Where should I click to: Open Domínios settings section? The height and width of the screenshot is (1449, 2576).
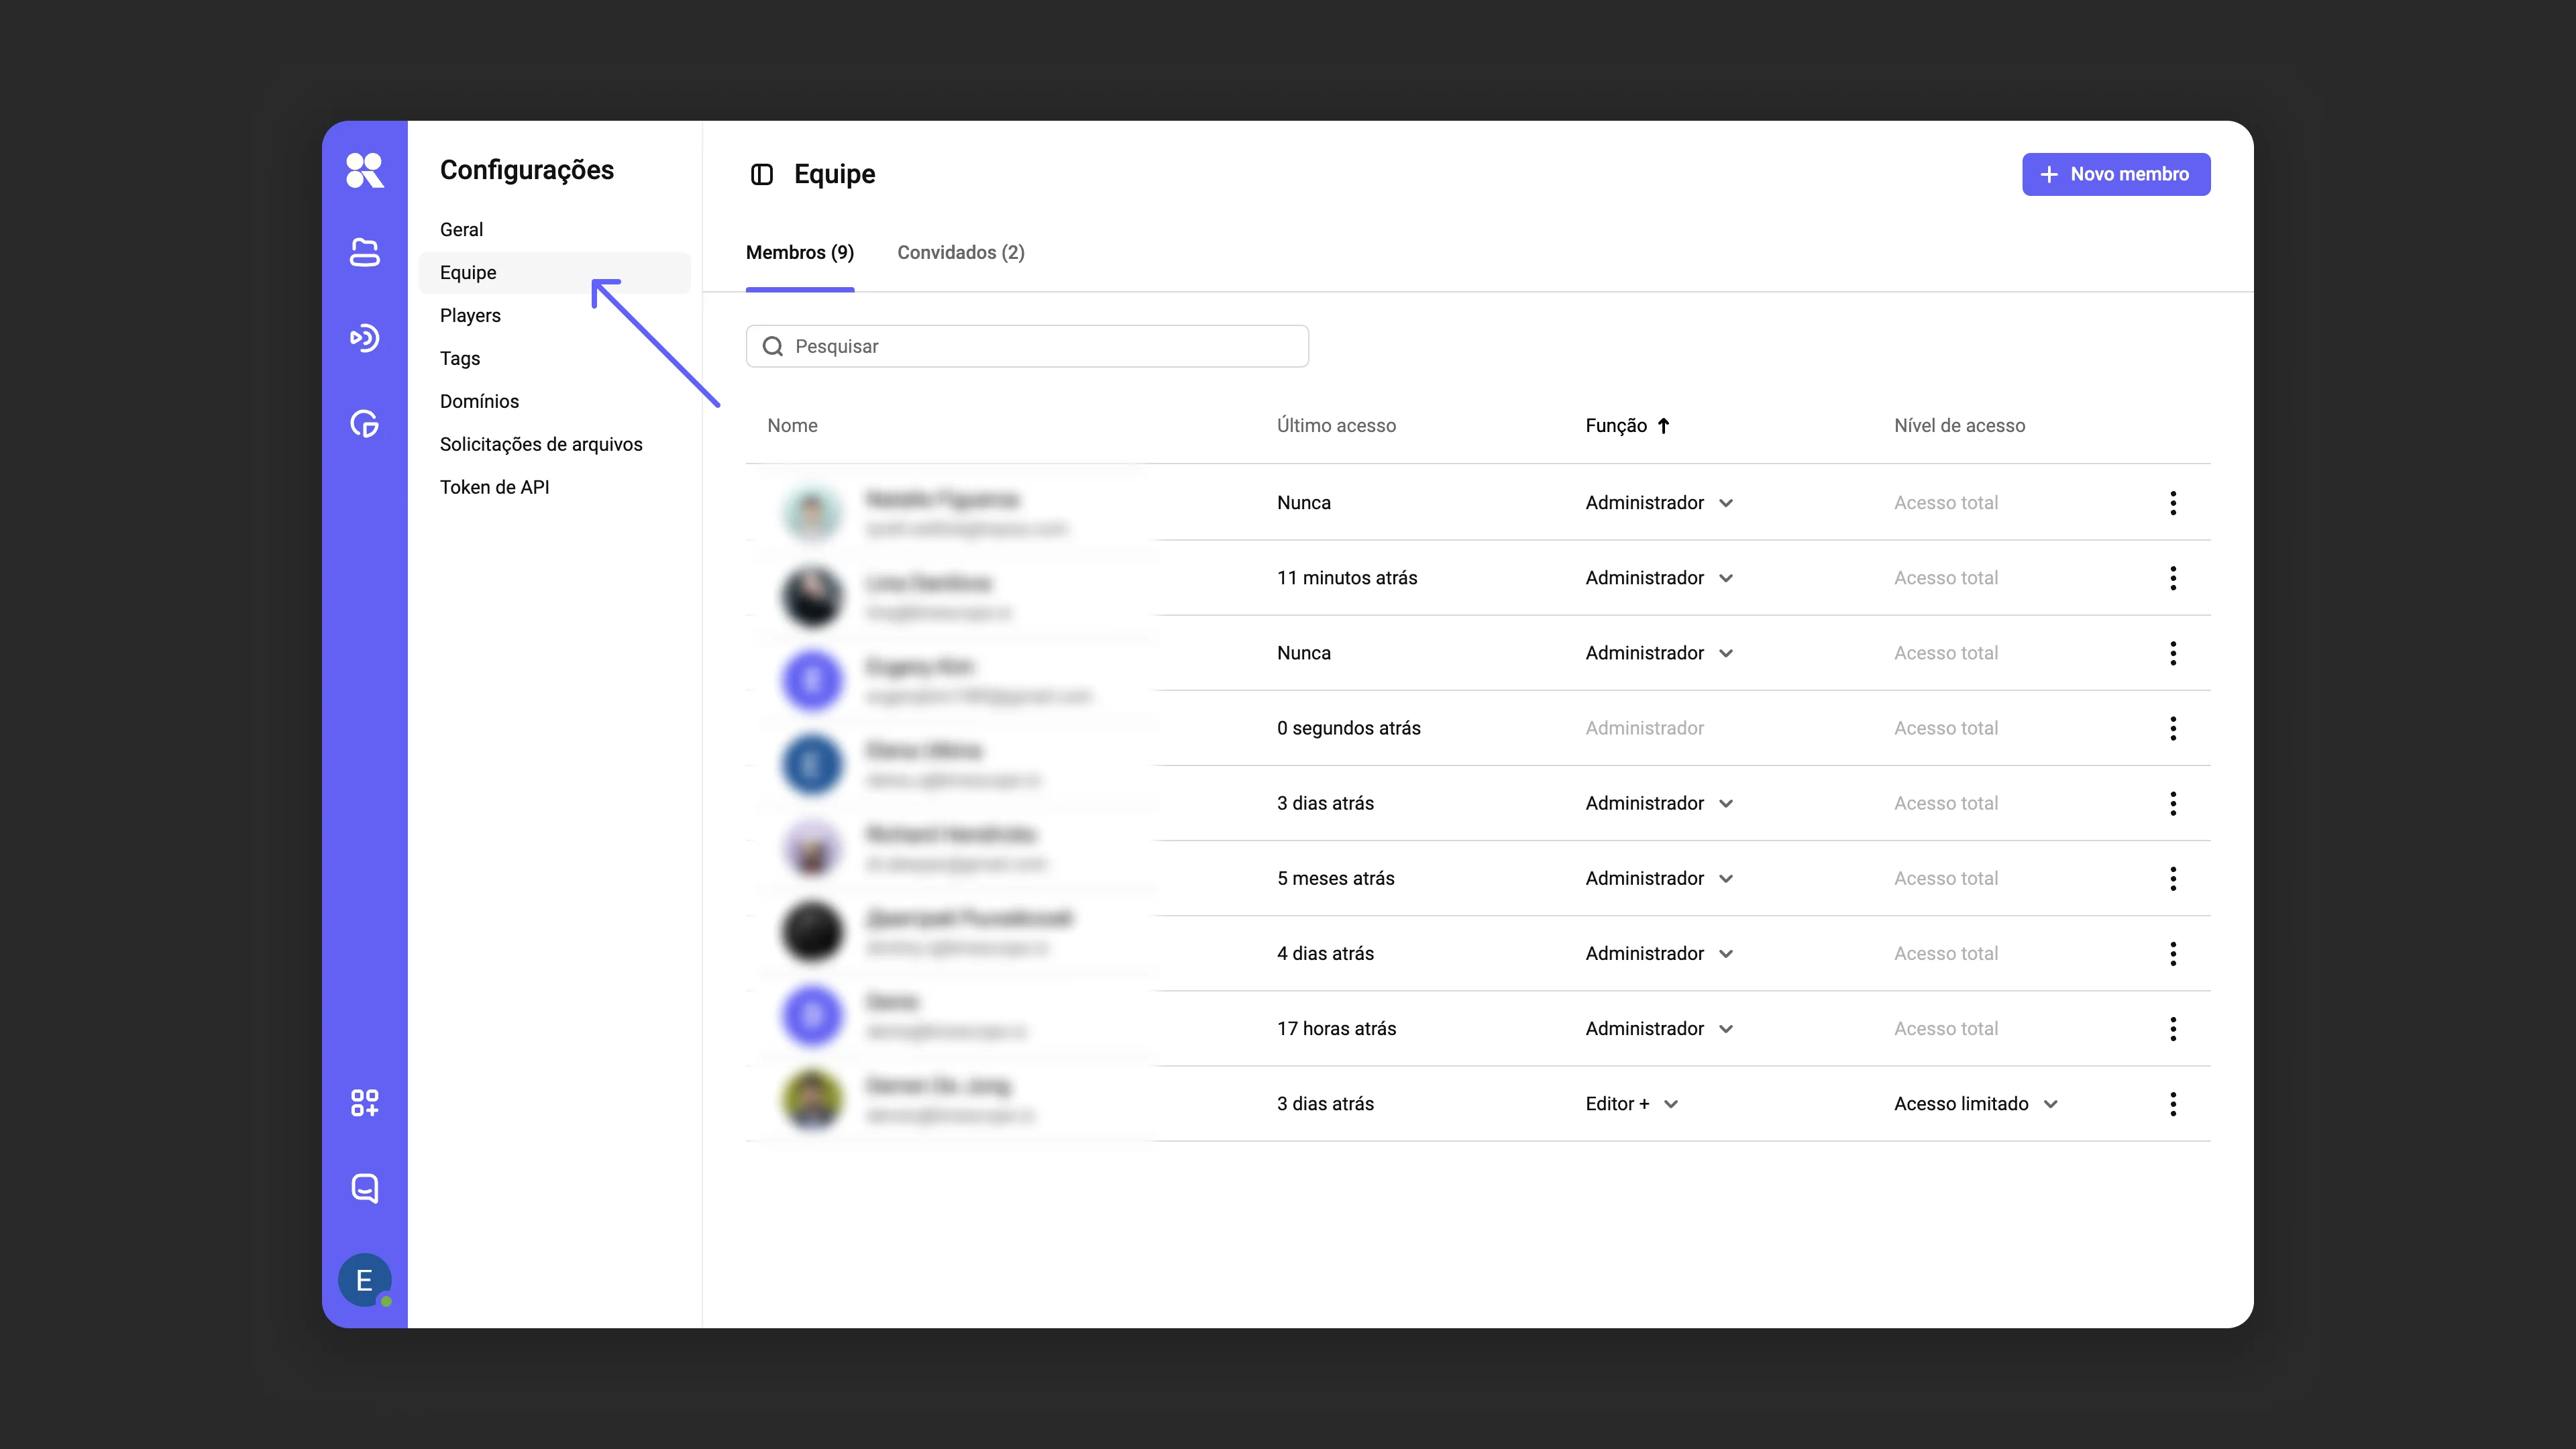(x=479, y=401)
